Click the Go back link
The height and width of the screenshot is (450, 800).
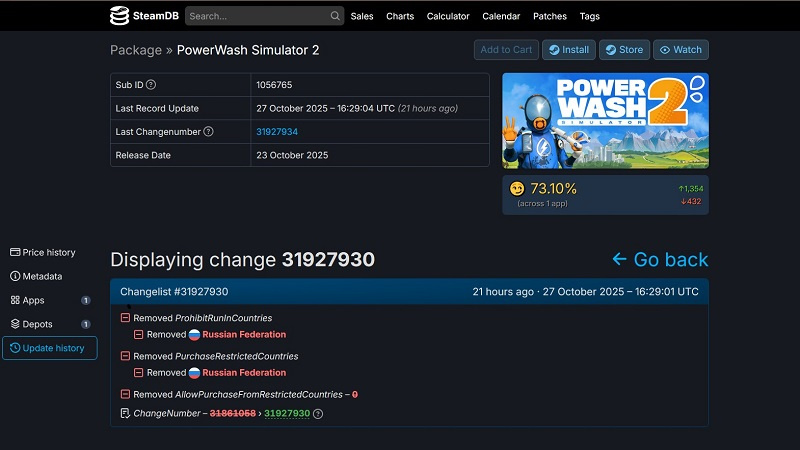[660, 260]
